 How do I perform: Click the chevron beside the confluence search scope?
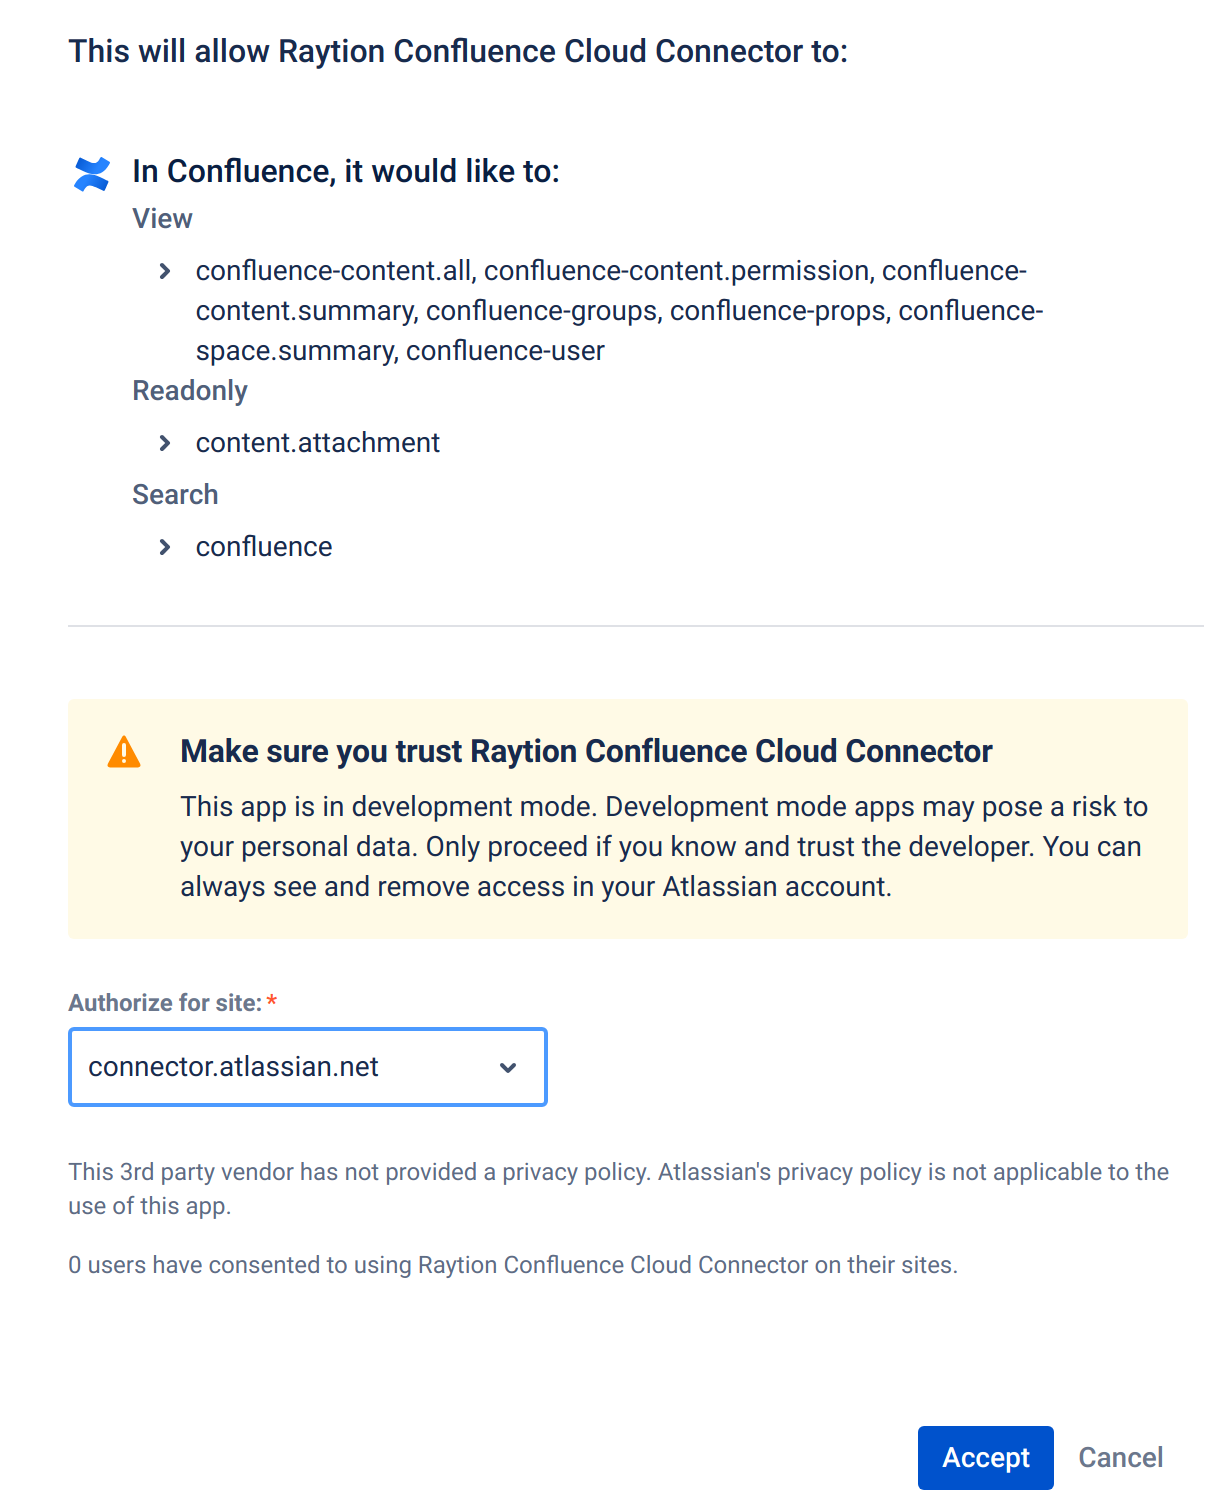[167, 546]
